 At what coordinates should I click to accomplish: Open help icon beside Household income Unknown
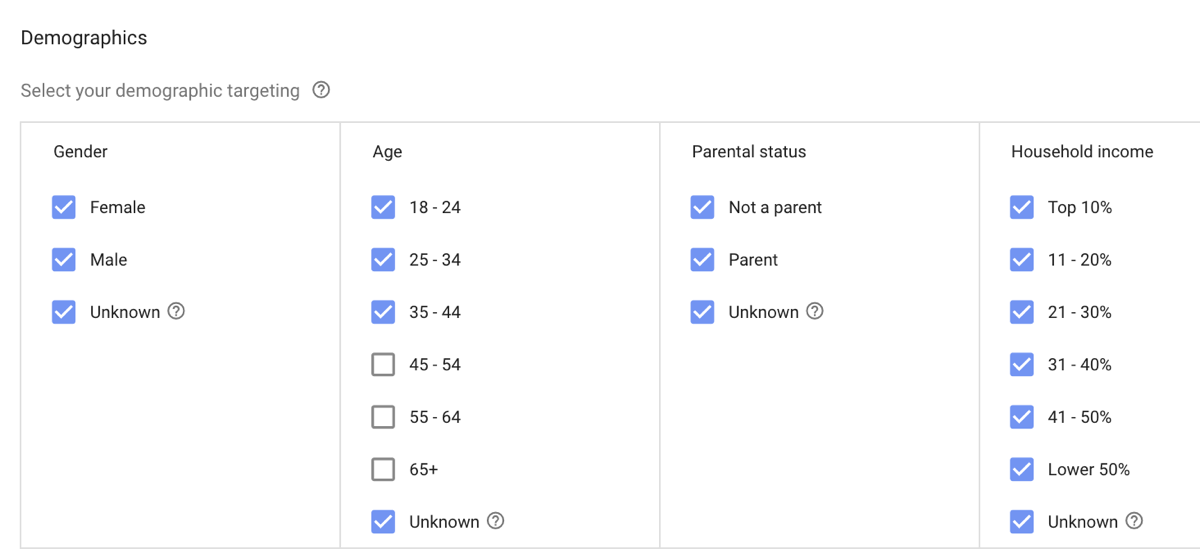coord(1134,521)
